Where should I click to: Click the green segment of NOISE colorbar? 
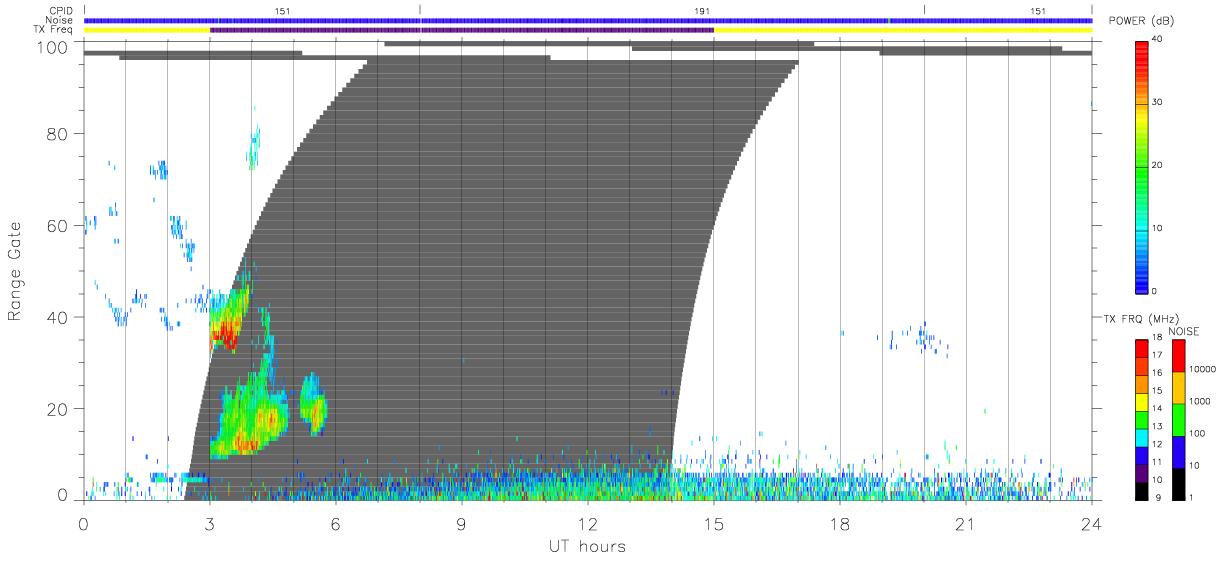click(x=1177, y=420)
